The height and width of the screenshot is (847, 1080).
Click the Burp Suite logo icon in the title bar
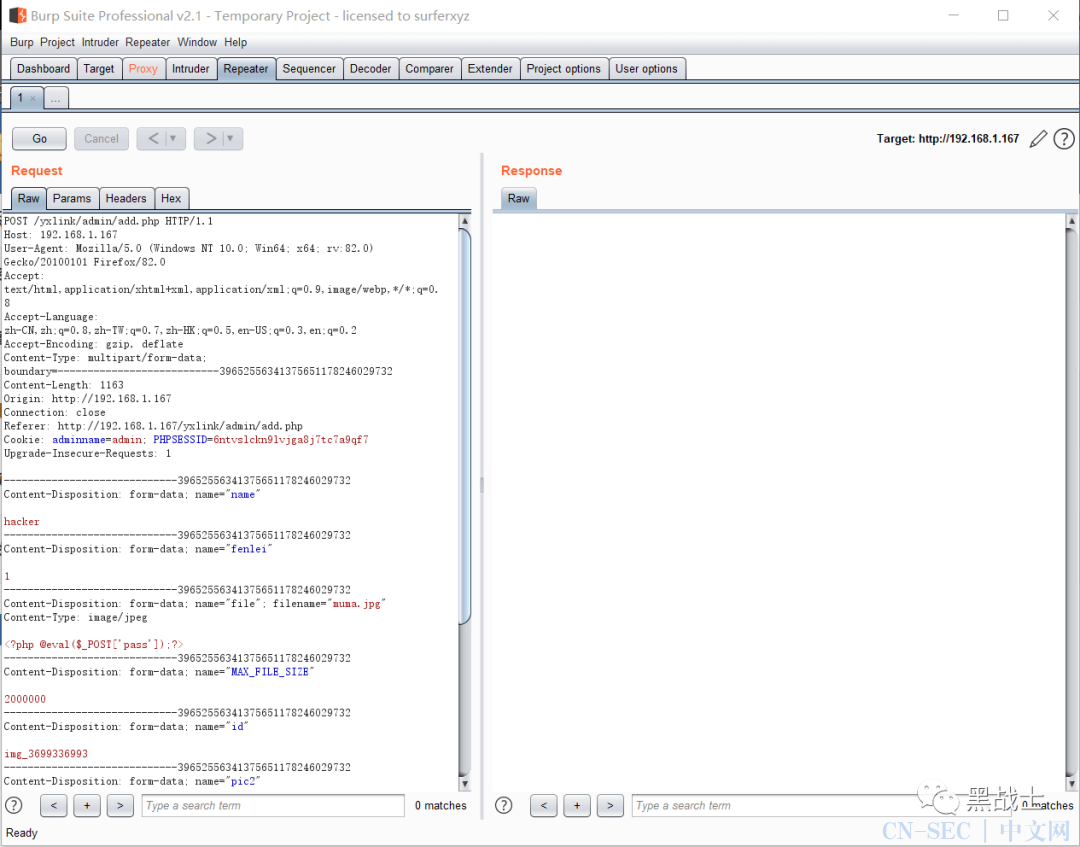click(x=17, y=15)
